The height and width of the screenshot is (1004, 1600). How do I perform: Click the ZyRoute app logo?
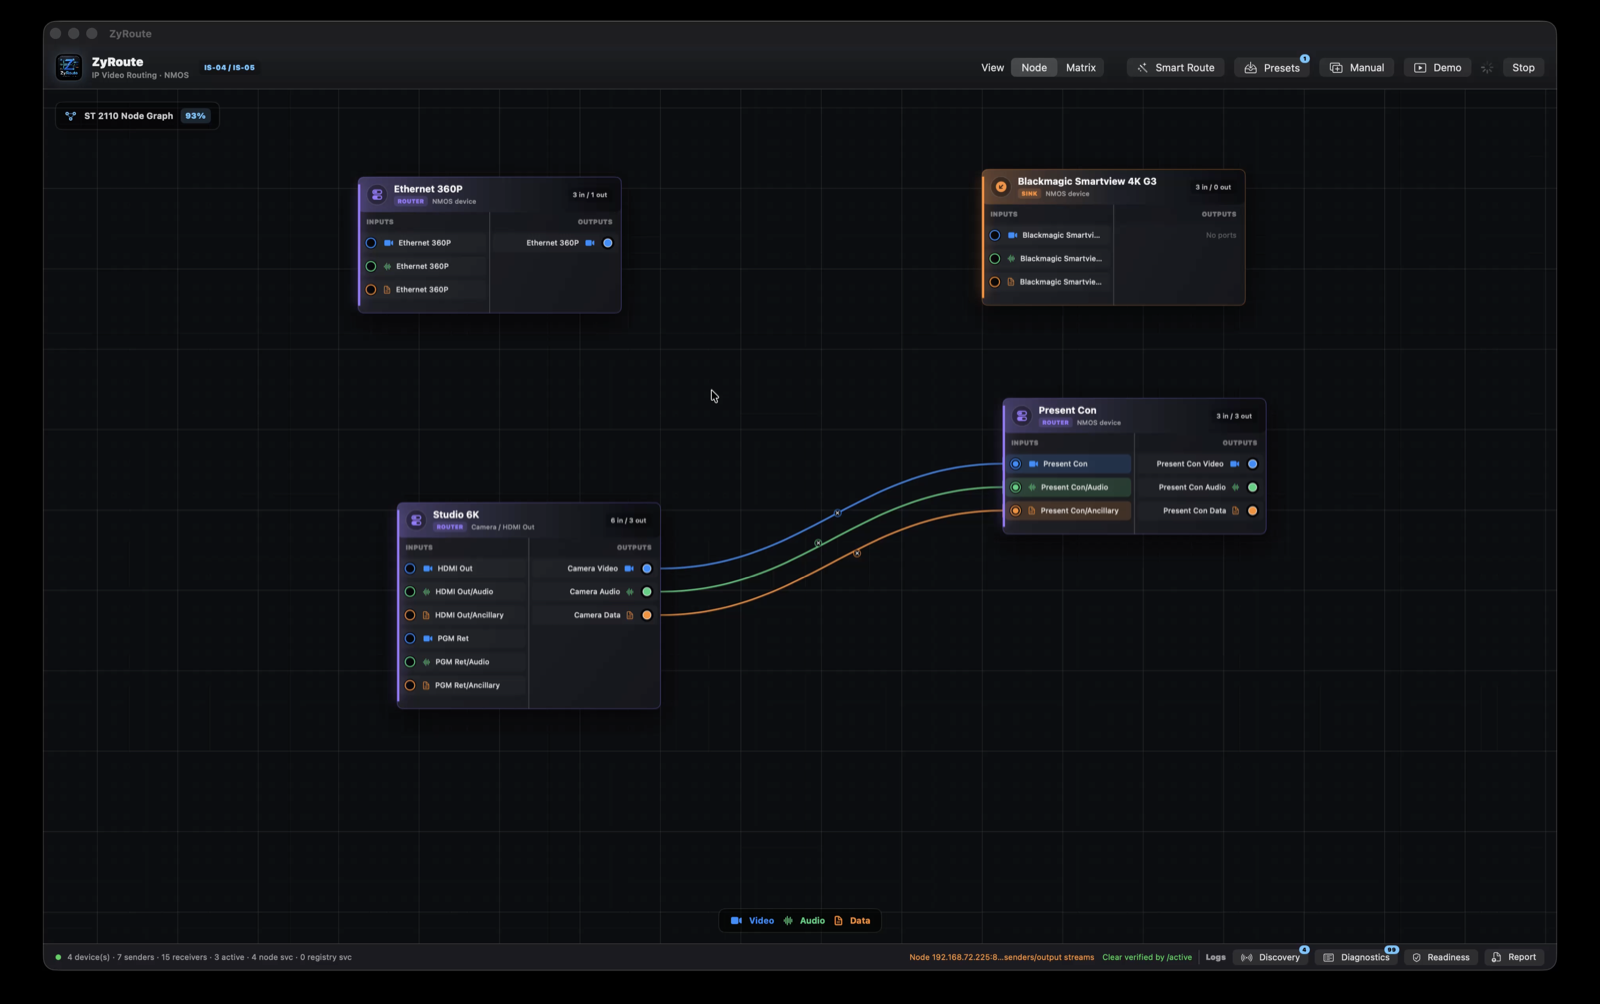pos(69,67)
